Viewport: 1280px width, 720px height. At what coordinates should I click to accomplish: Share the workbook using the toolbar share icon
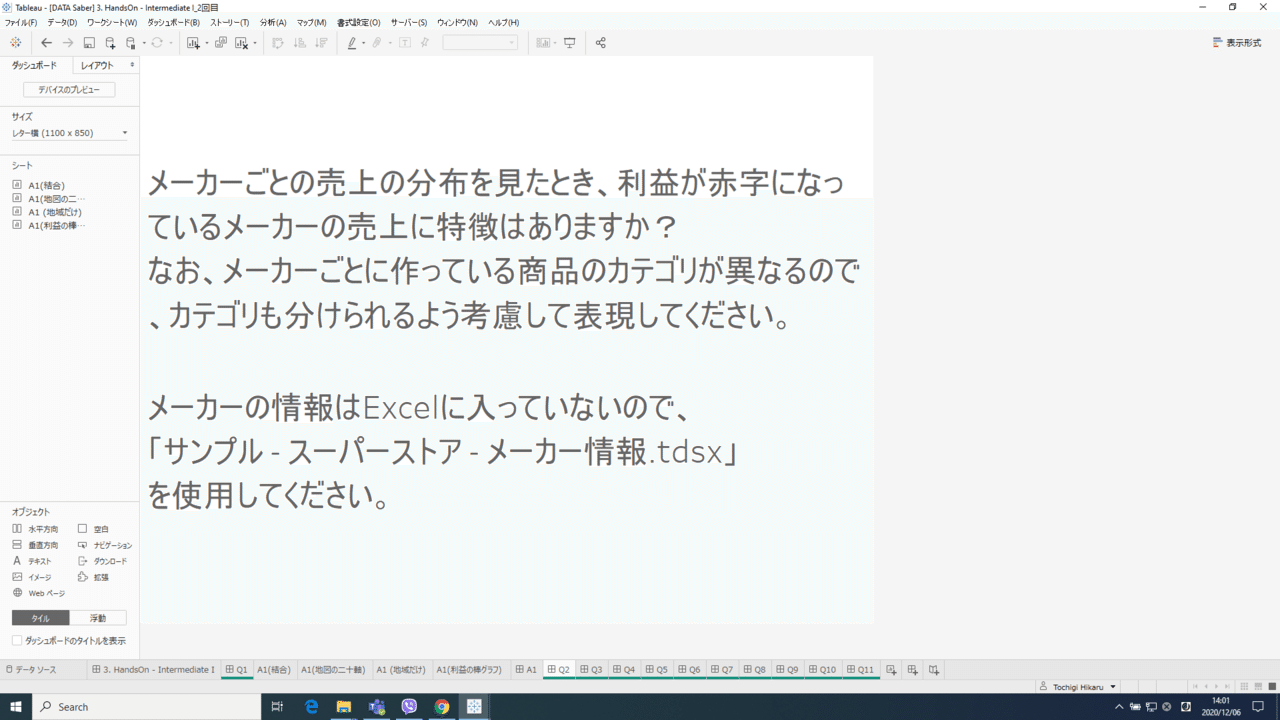tap(600, 43)
